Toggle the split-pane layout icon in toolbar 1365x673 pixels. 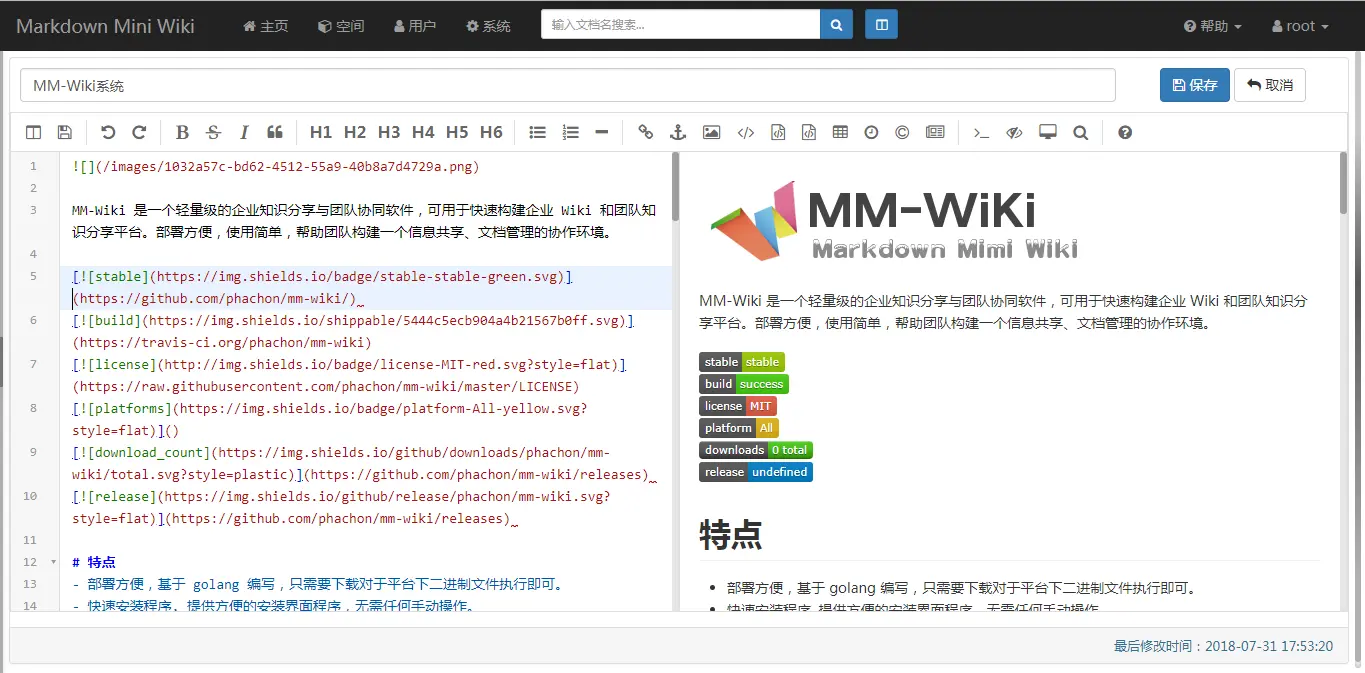pos(34,132)
